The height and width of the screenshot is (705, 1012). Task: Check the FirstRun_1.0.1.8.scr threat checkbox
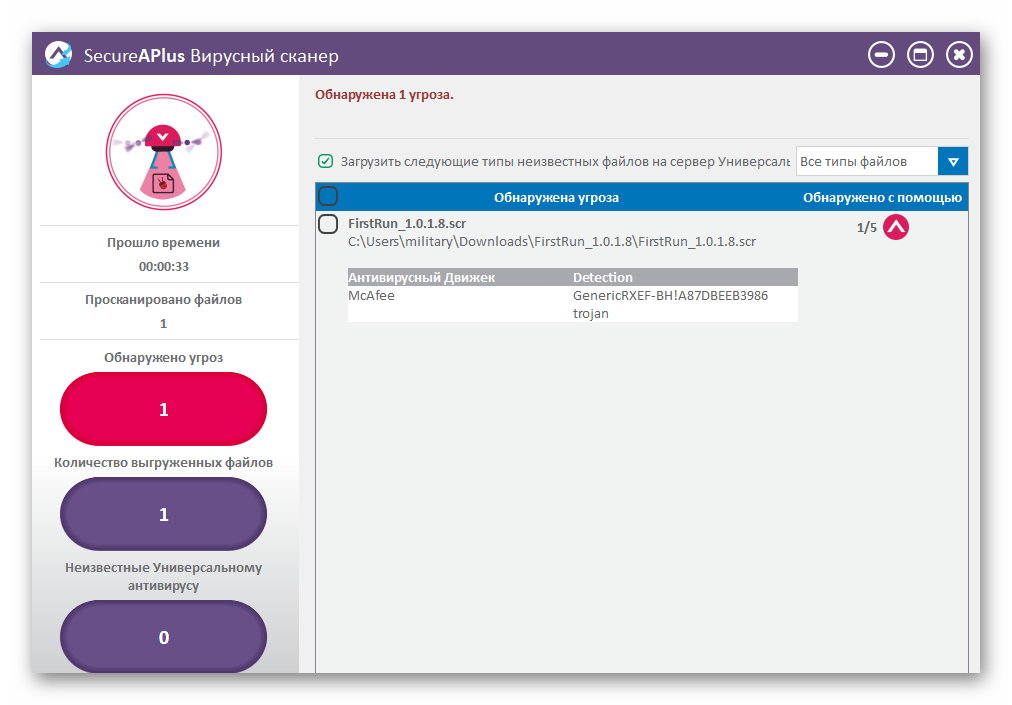click(328, 224)
